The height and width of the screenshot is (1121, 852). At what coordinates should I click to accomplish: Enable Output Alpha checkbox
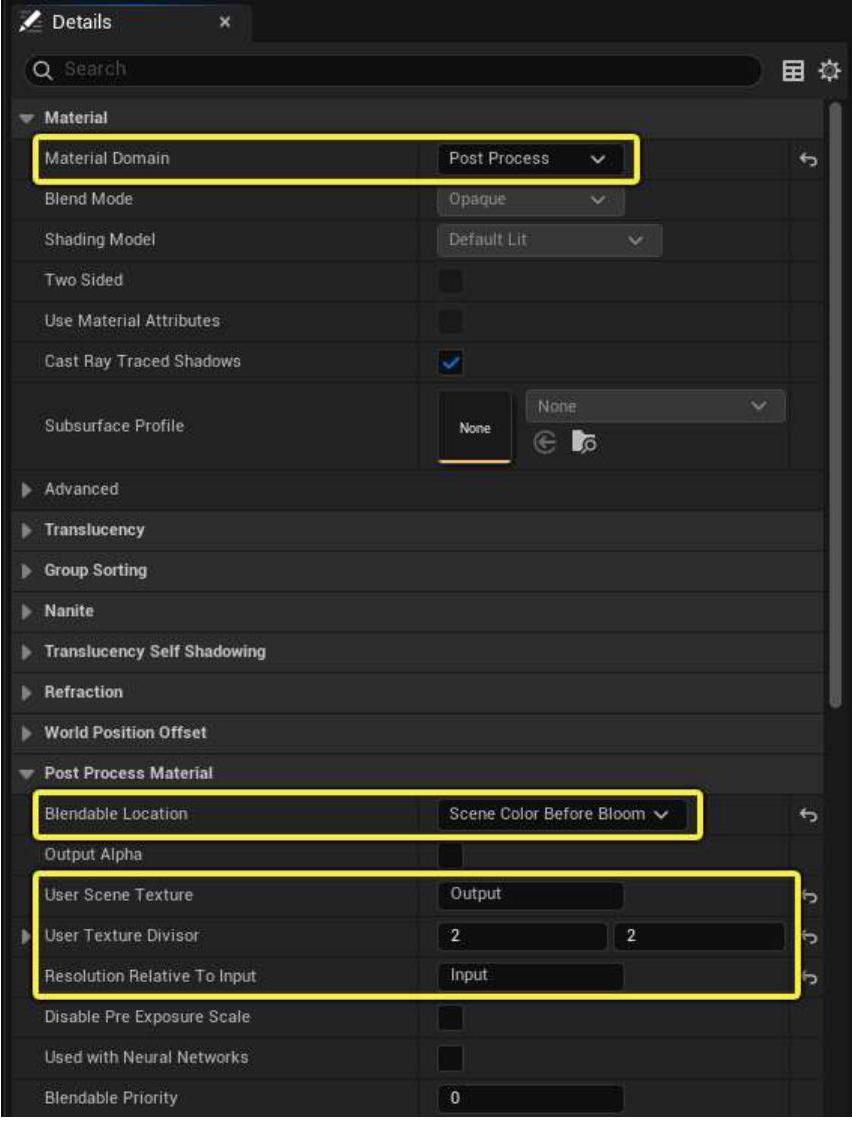pyautogui.click(x=451, y=855)
